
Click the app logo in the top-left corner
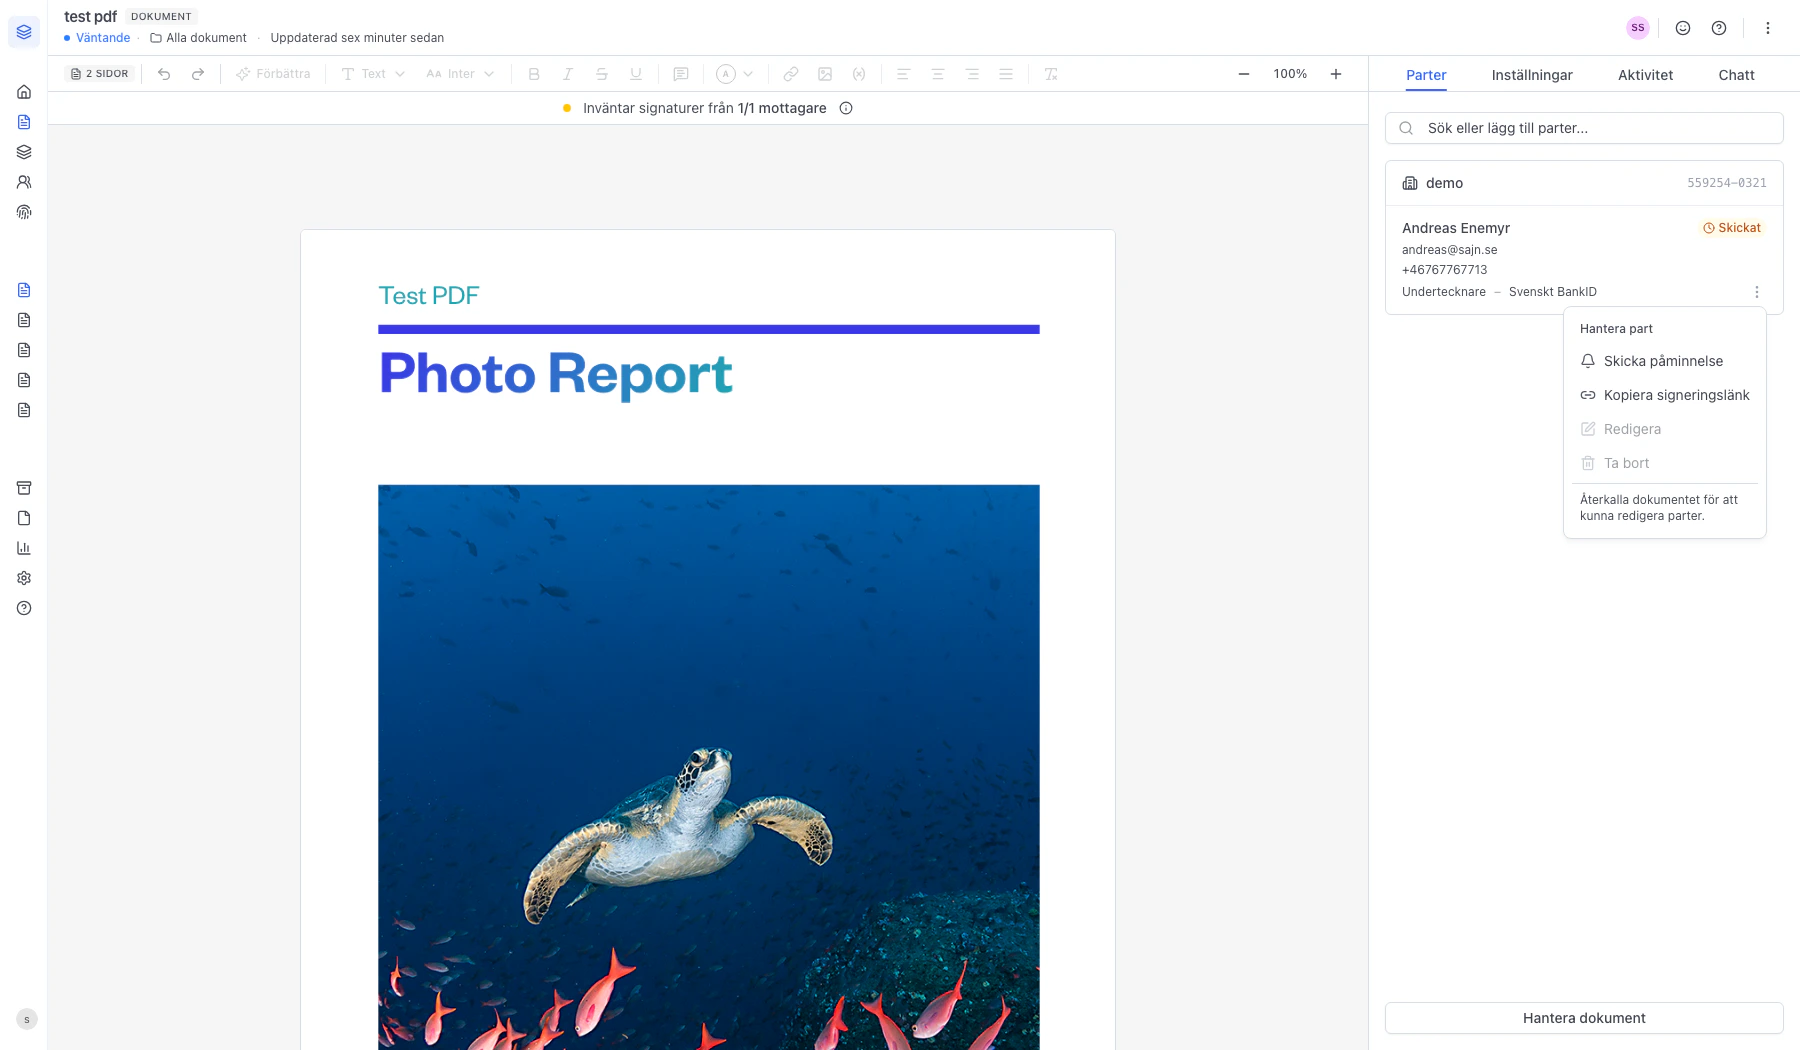[24, 32]
